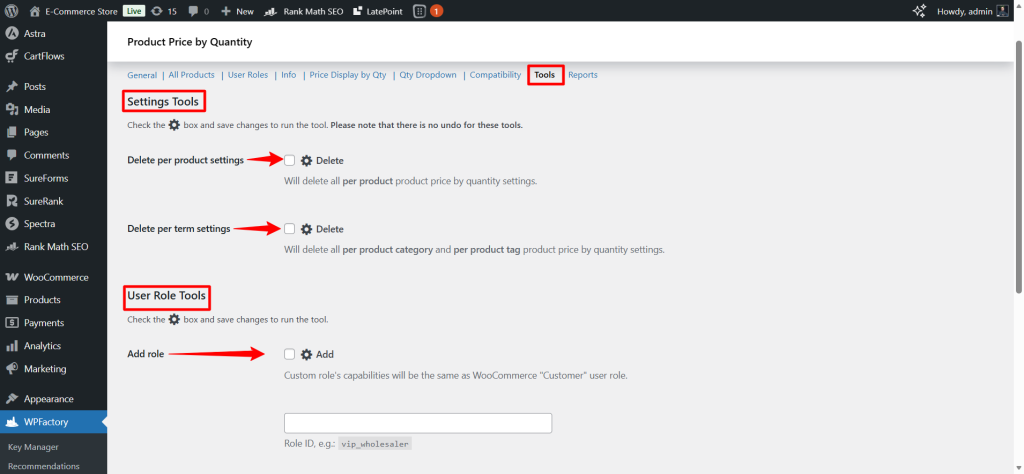Click the AI sparkle icon in admin bar
This screenshot has width=1024, height=474.
pos(919,10)
